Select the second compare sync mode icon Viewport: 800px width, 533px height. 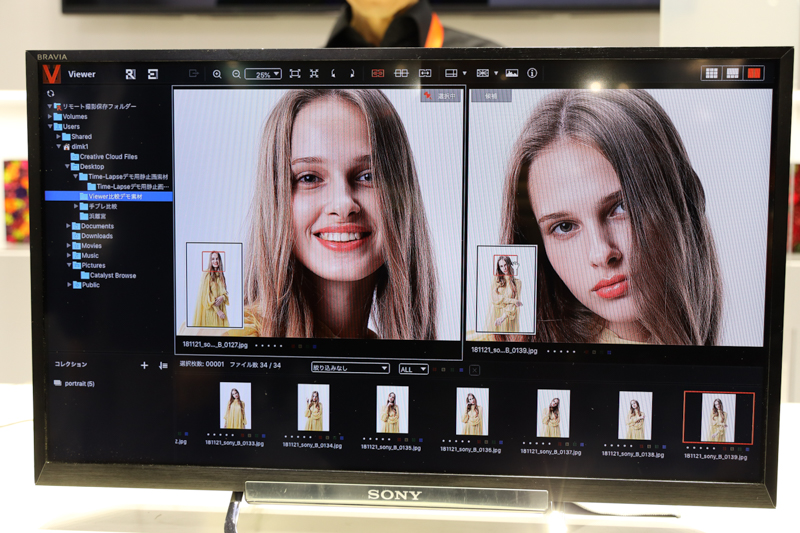(401, 73)
